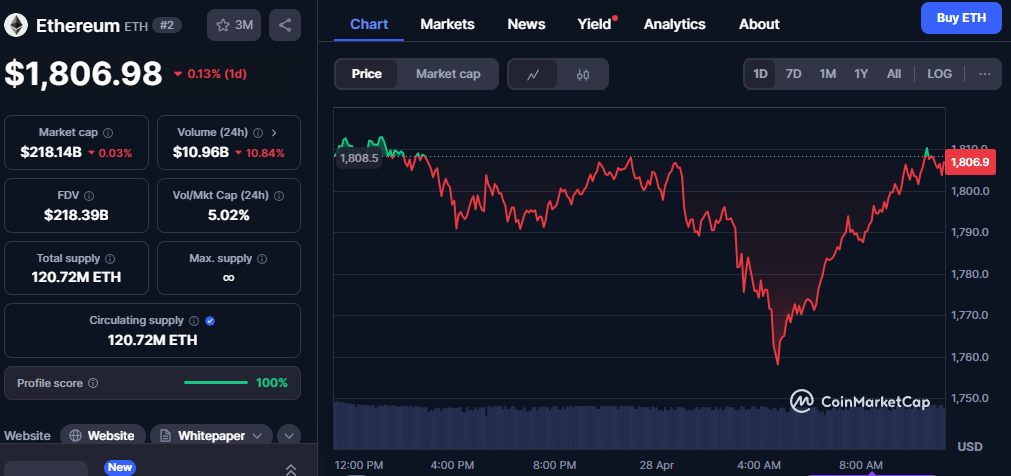Image resolution: width=1011 pixels, height=476 pixels.
Task: Set chart range to 1Y
Action: (x=861, y=74)
